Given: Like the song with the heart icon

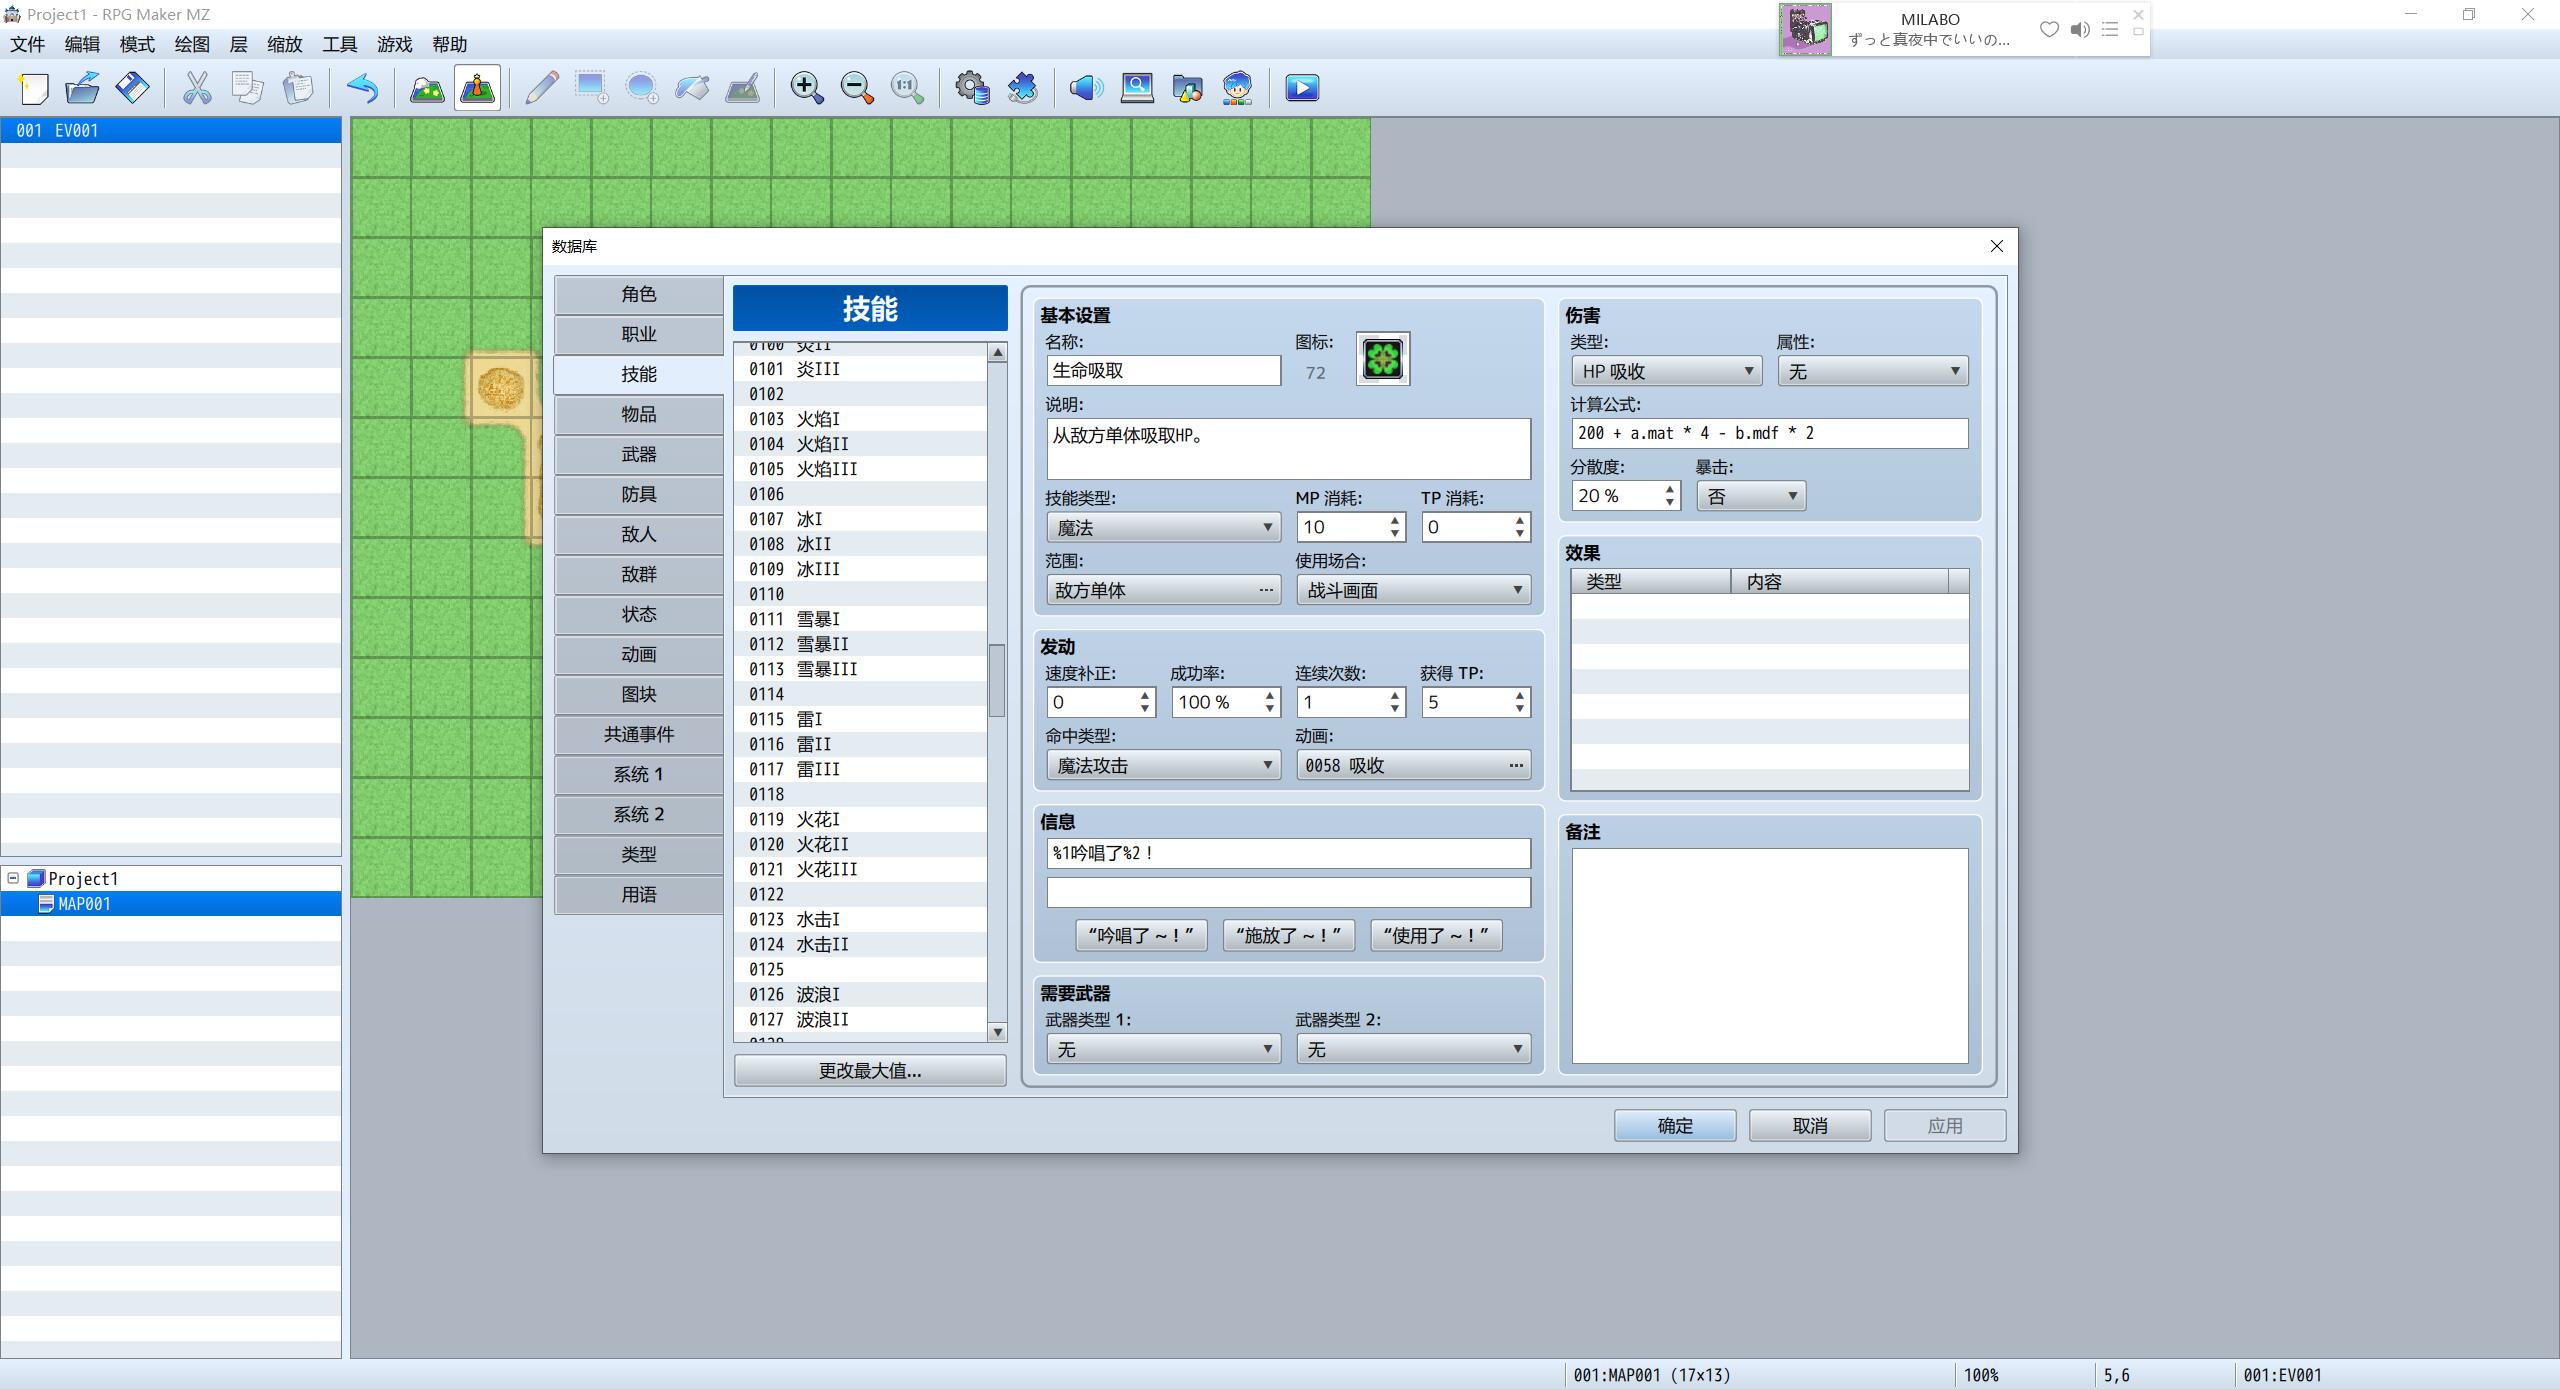Looking at the screenshot, I should tap(2049, 30).
